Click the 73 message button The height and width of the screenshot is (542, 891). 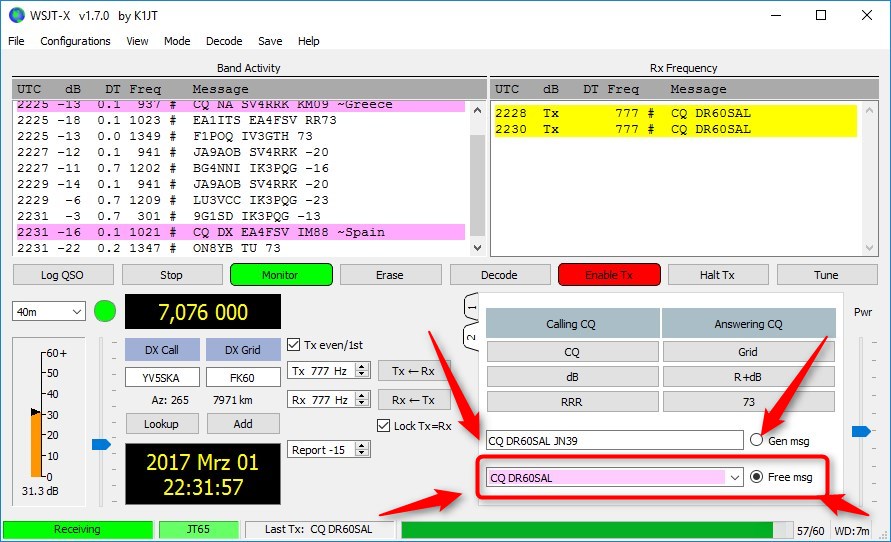(x=748, y=402)
